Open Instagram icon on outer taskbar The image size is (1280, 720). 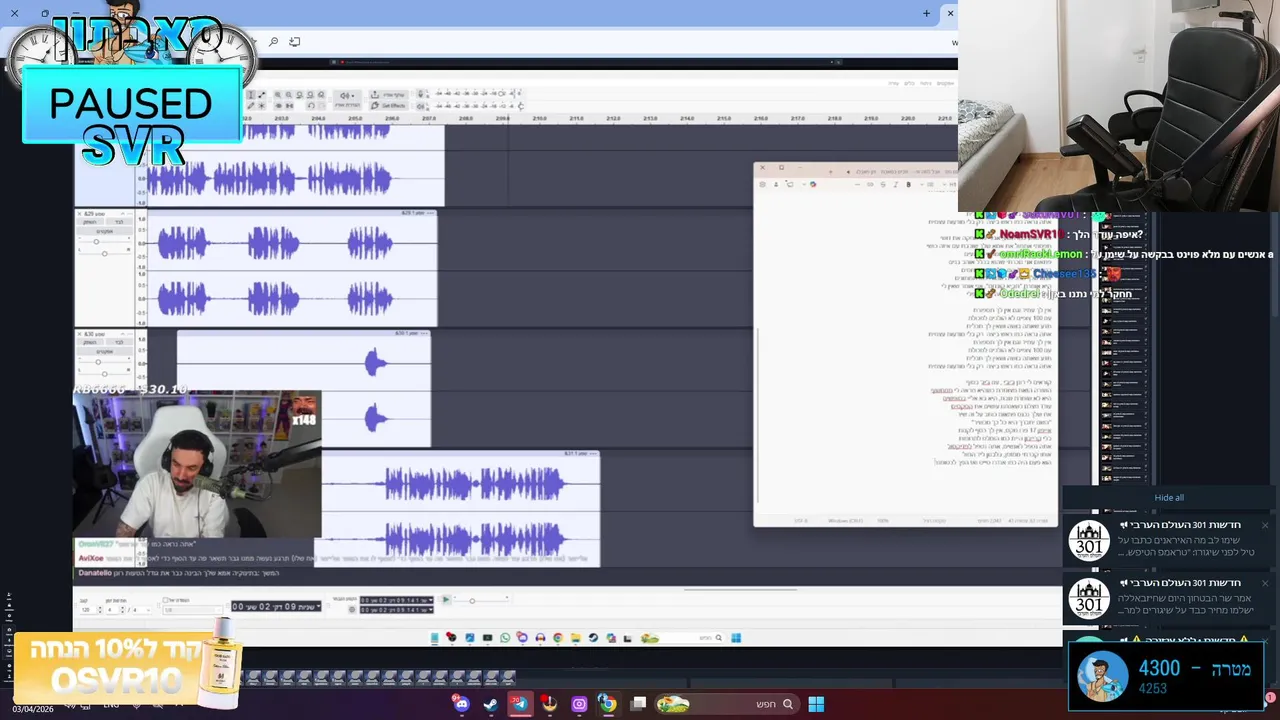click(x=579, y=704)
